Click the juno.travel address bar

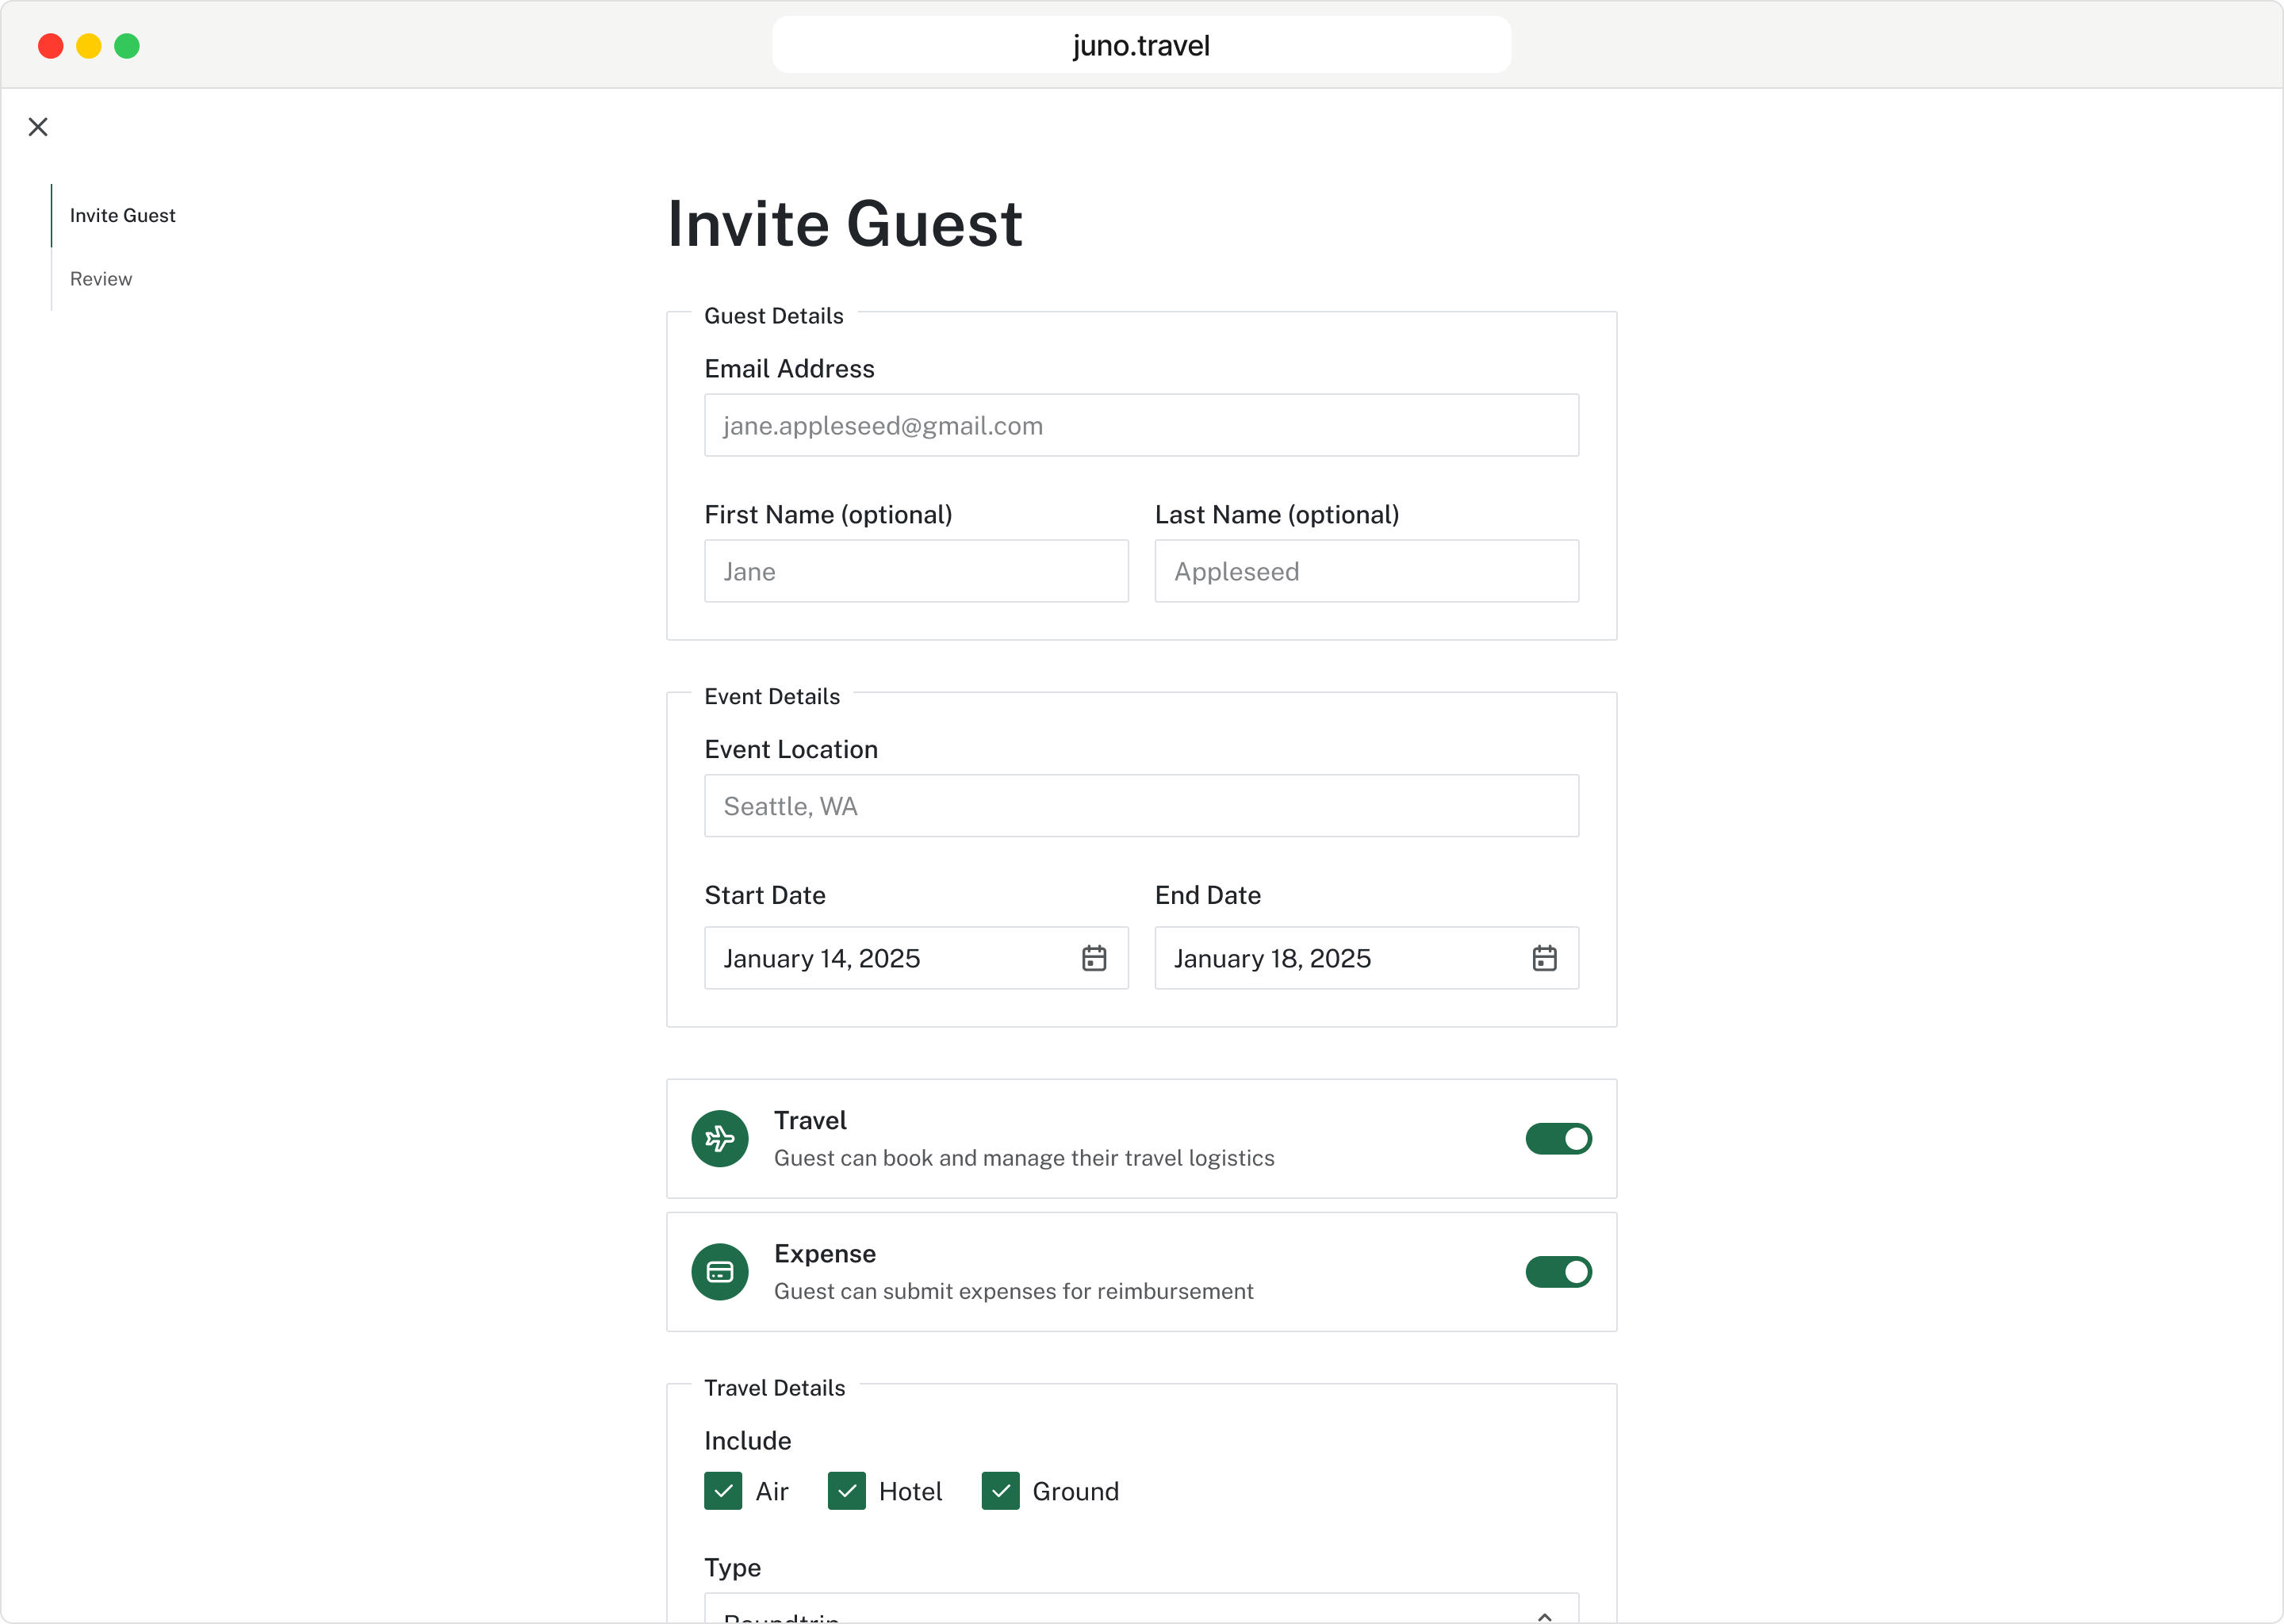[x=1141, y=44]
